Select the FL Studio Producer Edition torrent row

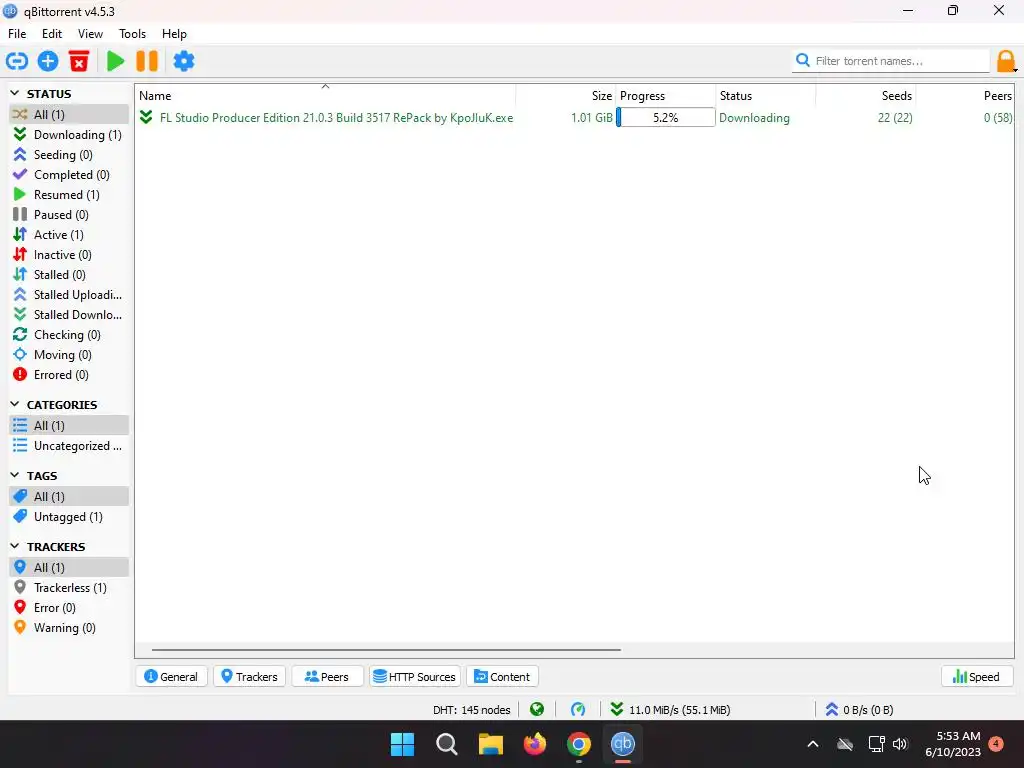pyautogui.click(x=575, y=118)
